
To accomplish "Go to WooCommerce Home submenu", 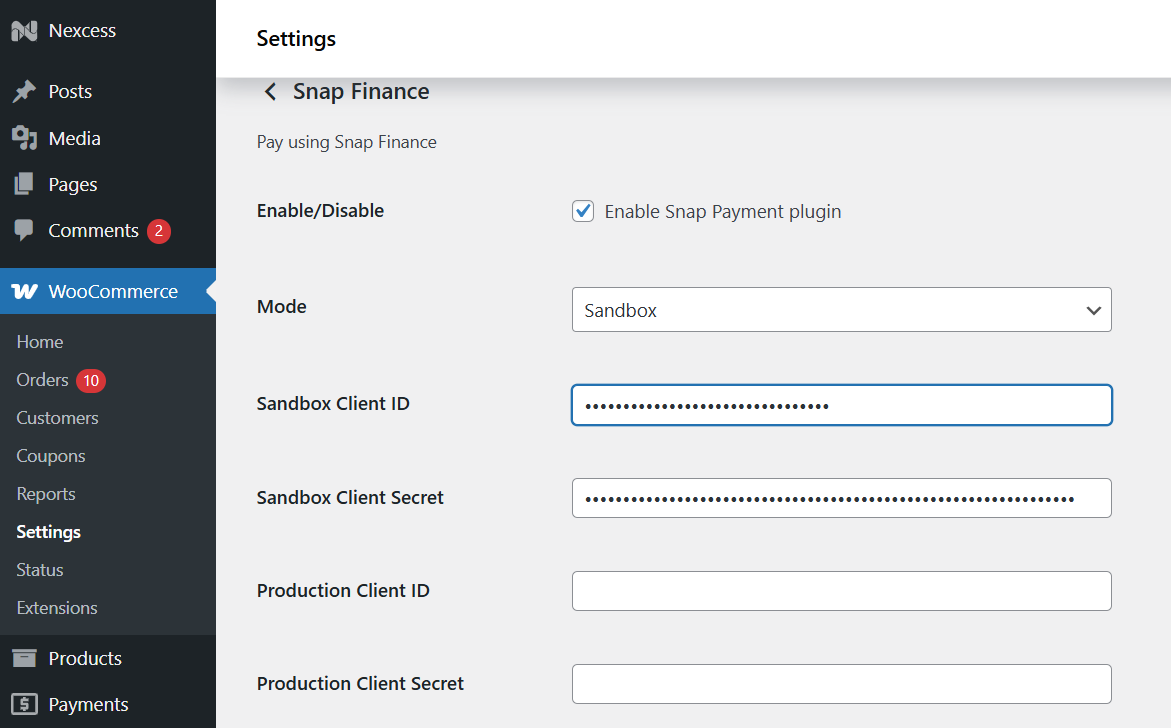I will (x=40, y=342).
